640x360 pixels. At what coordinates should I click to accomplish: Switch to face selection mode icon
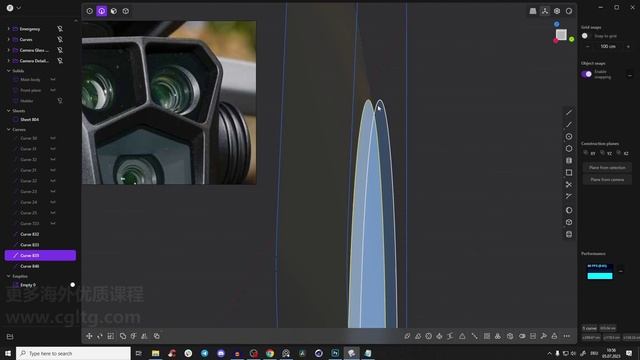[x=114, y=11]
